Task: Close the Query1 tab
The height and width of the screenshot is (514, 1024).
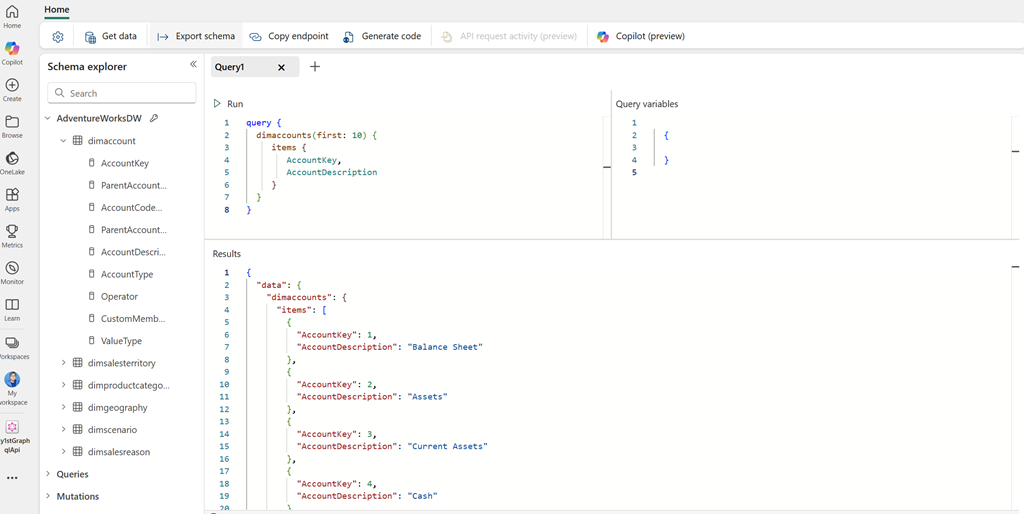Action: 281,67
